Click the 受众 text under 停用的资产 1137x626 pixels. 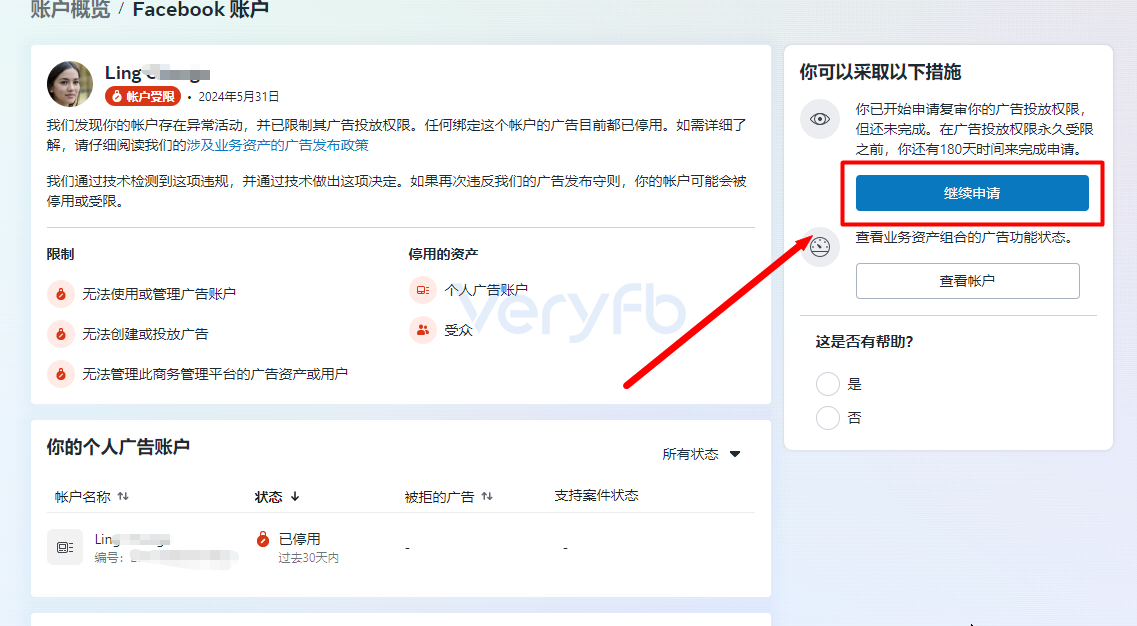tap(458, 330)
